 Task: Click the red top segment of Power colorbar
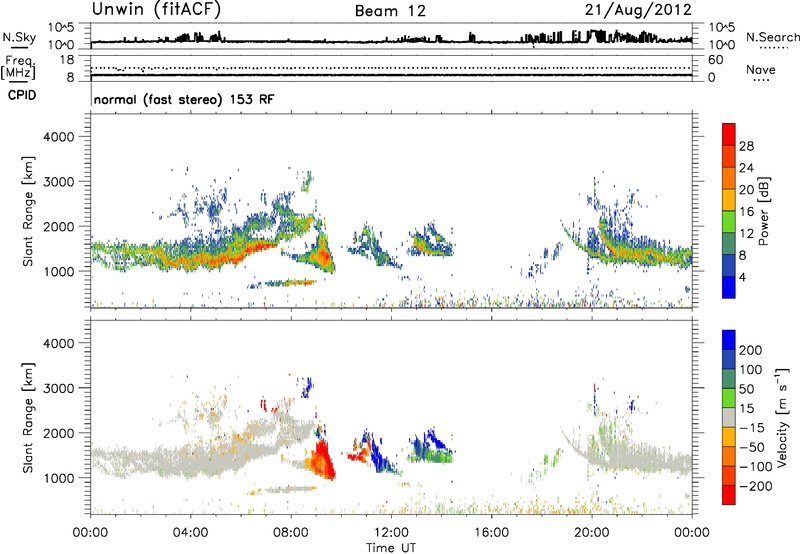(729, 134)
